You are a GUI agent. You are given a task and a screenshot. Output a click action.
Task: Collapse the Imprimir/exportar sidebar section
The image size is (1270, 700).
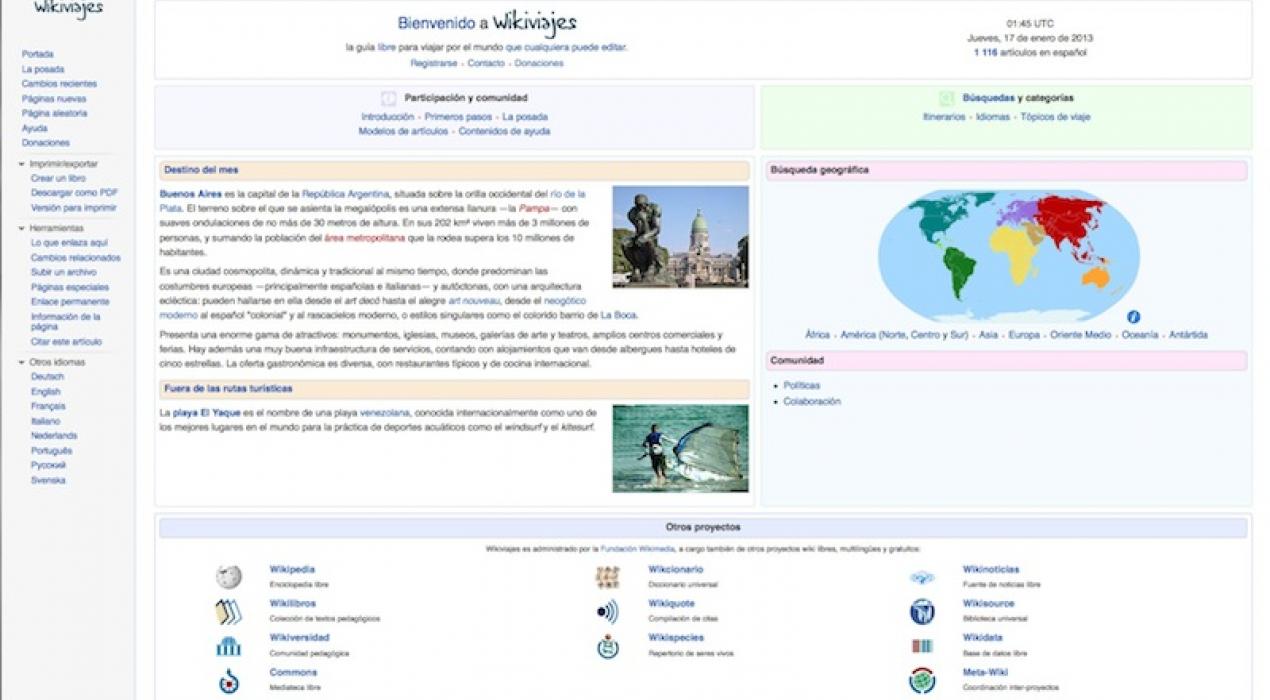22,163
